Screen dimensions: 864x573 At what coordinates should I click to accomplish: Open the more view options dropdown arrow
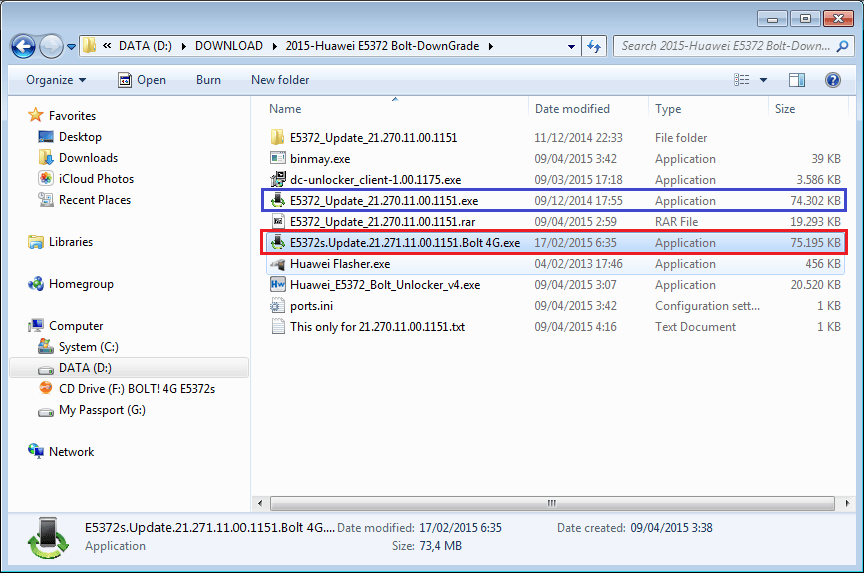click(763, 80)
